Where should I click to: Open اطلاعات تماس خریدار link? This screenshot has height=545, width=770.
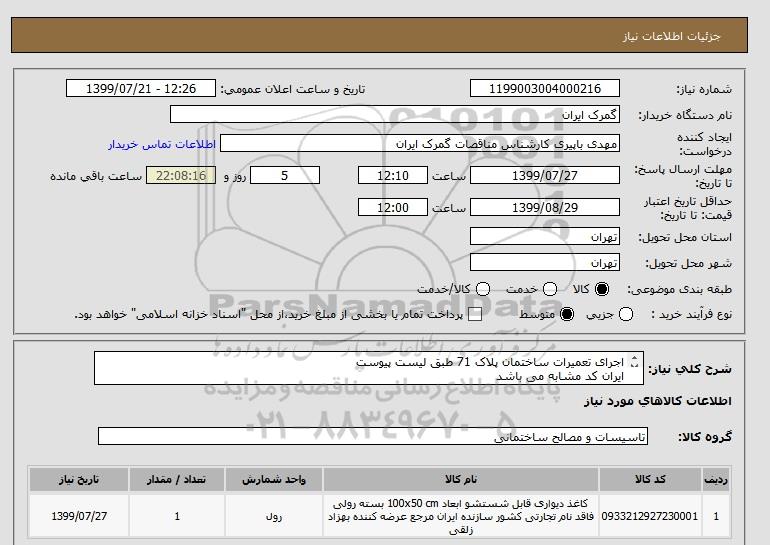pos(162,144)
